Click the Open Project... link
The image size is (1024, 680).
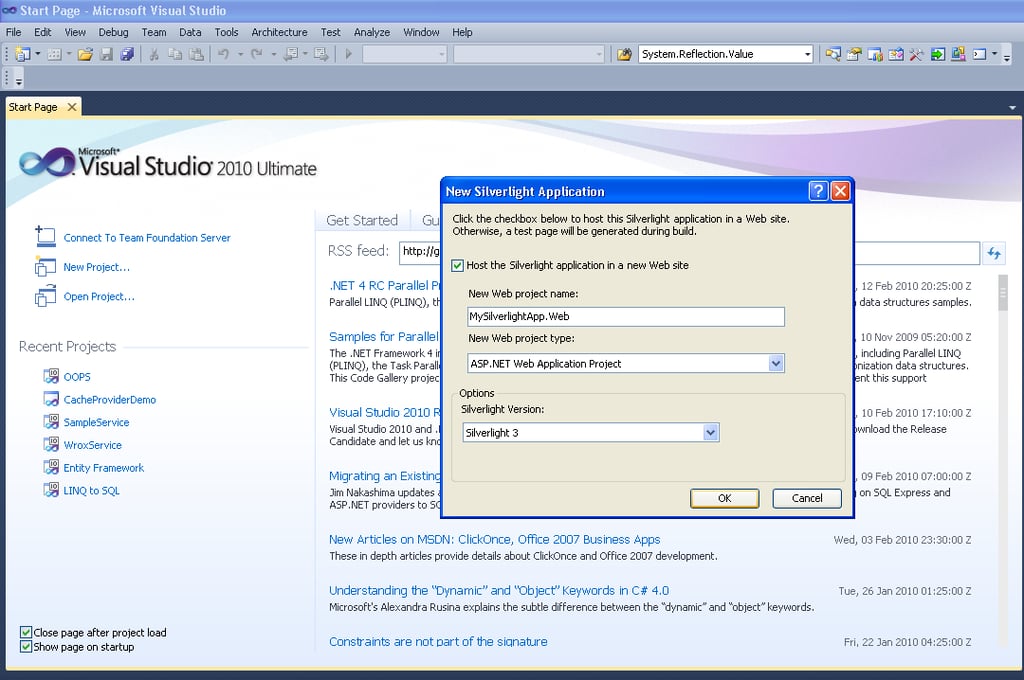[99, 297]
